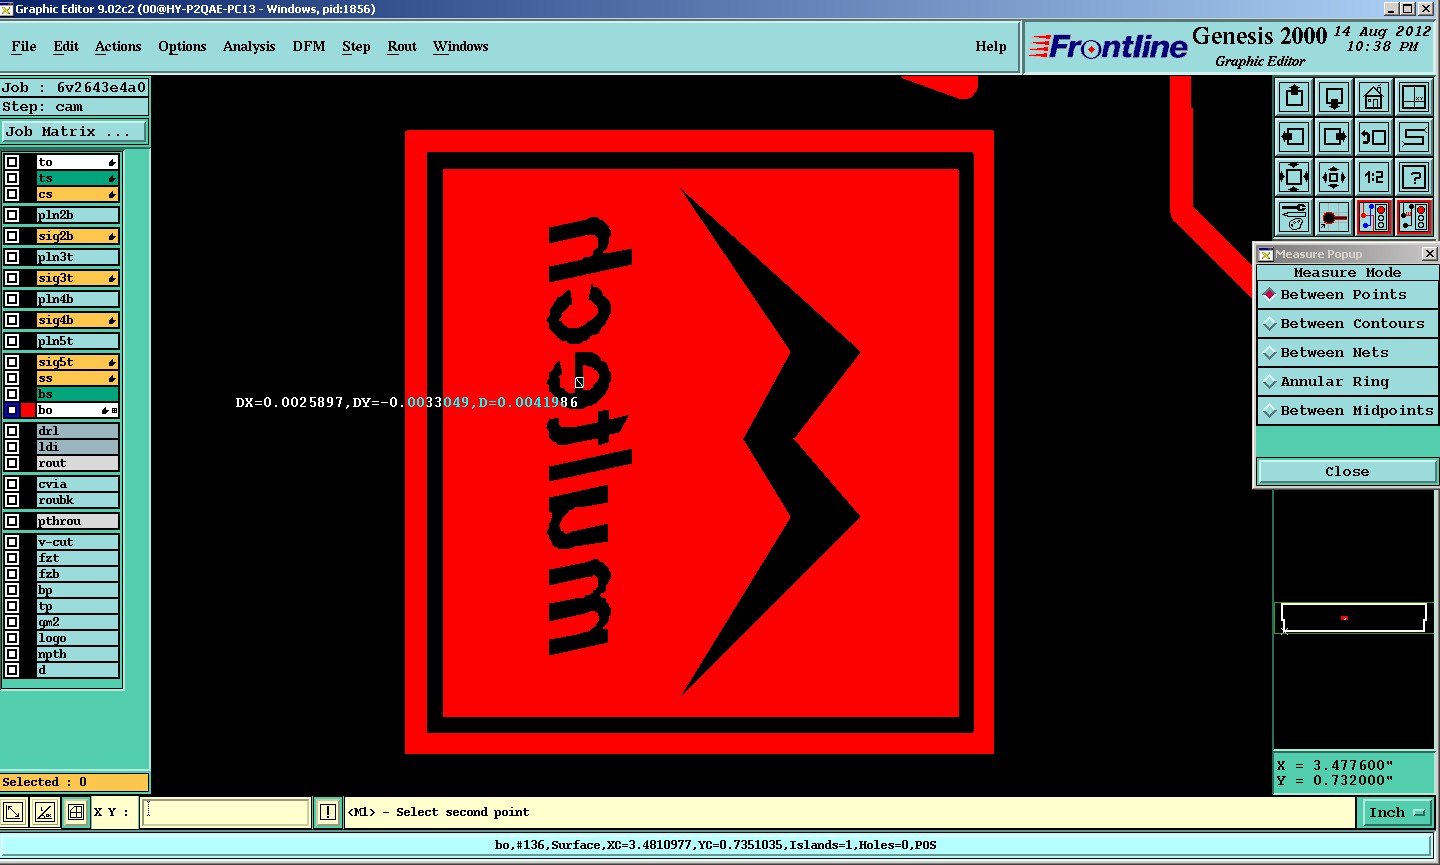Image resolution: width=1440 pixels, height=865 pixels.
Task: Select Between Points measure mode
Action: click(x=1347, y=294)
